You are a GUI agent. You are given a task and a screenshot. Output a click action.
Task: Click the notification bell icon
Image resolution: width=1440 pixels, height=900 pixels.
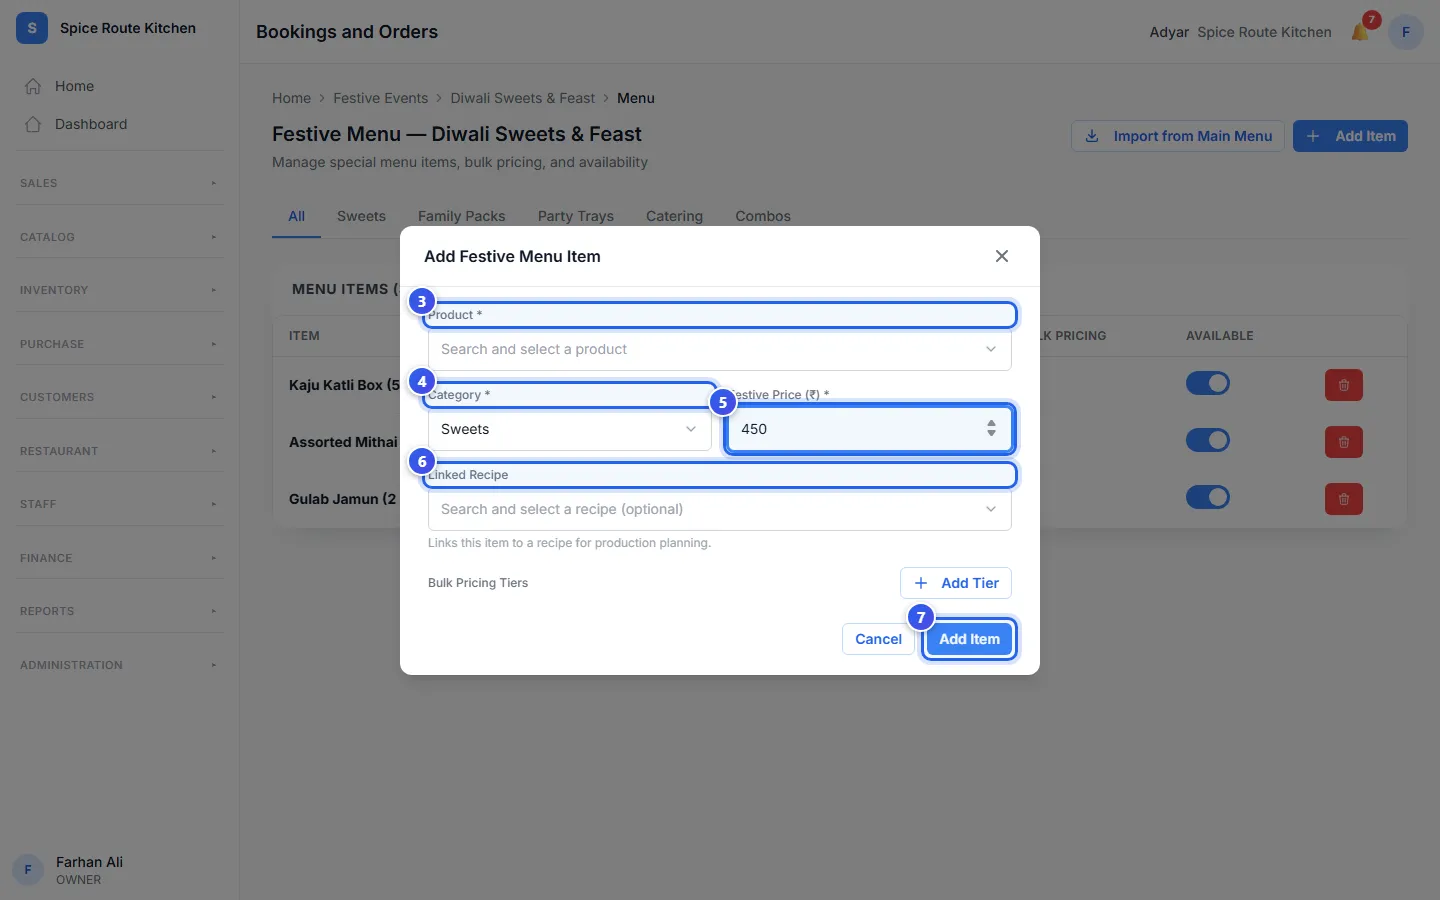(x=1360, y=32)
